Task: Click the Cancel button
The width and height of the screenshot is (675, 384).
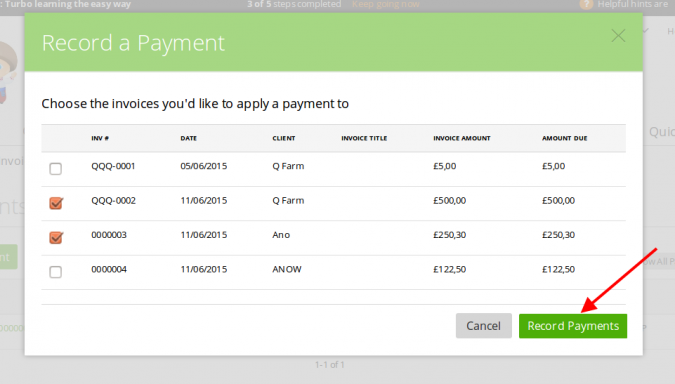Action: point(483,326)
